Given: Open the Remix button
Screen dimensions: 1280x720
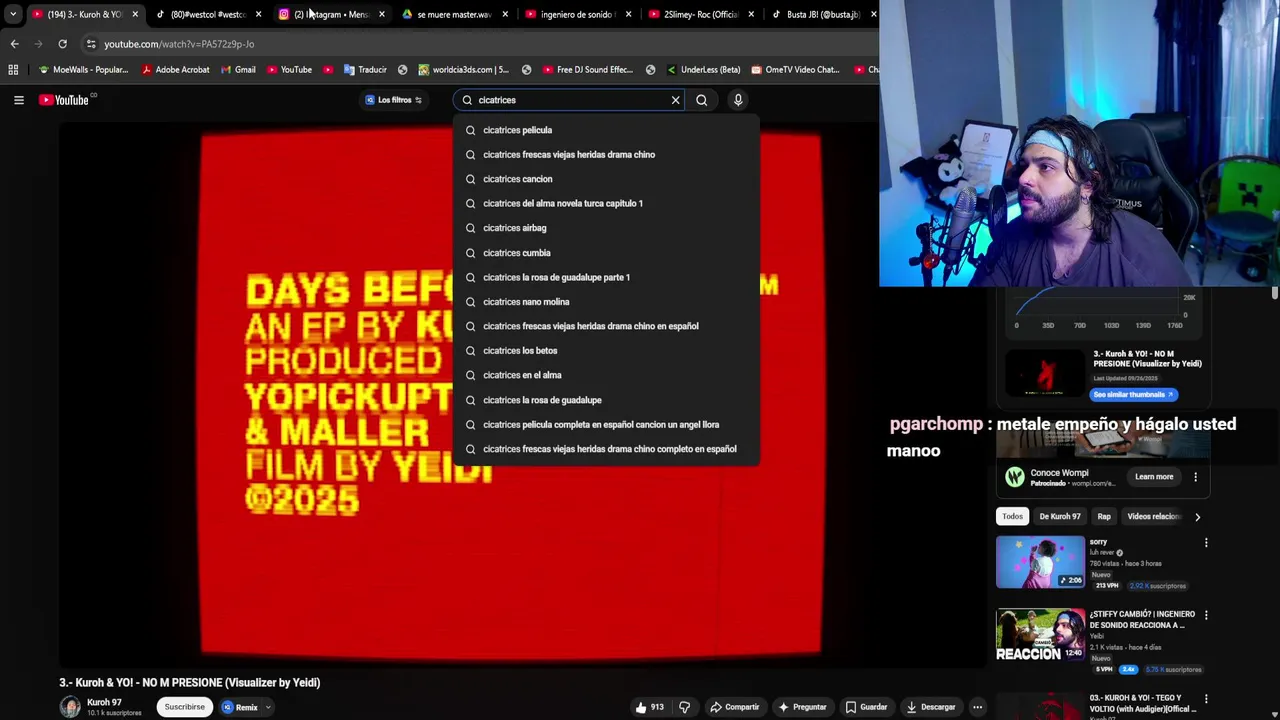Looking at the screenshot, I should (x=240, y=707).
